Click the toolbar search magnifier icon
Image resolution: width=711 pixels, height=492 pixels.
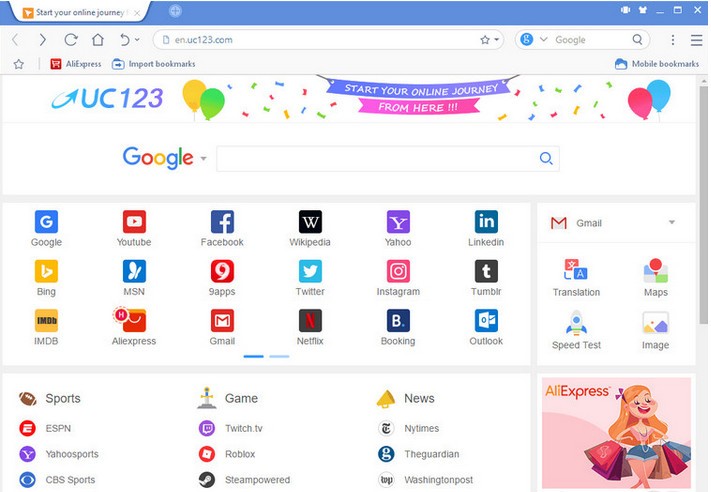[638, 39]
